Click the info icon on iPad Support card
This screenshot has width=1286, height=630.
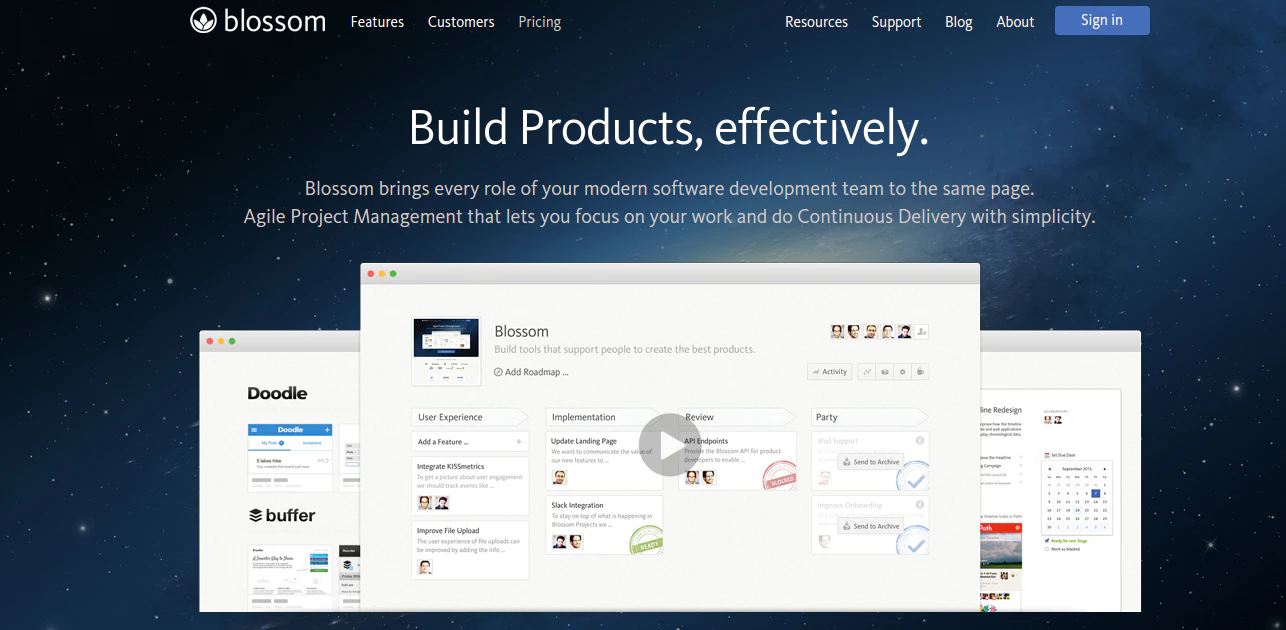(920, 440)
